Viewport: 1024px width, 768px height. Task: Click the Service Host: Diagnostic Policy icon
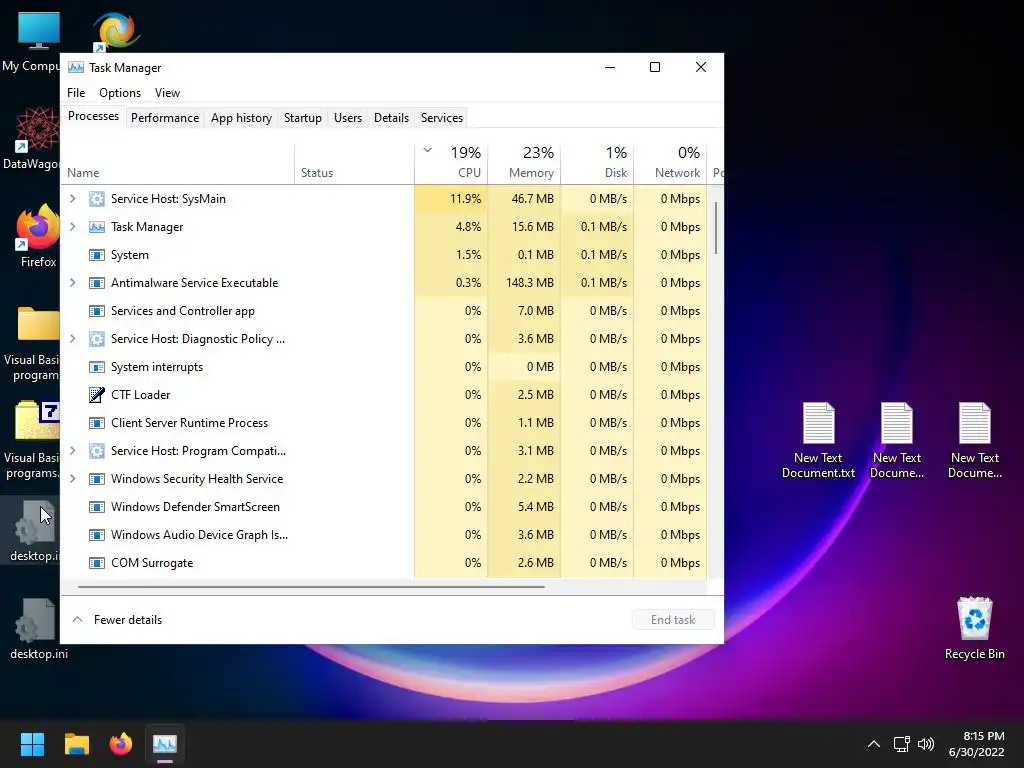97,339
